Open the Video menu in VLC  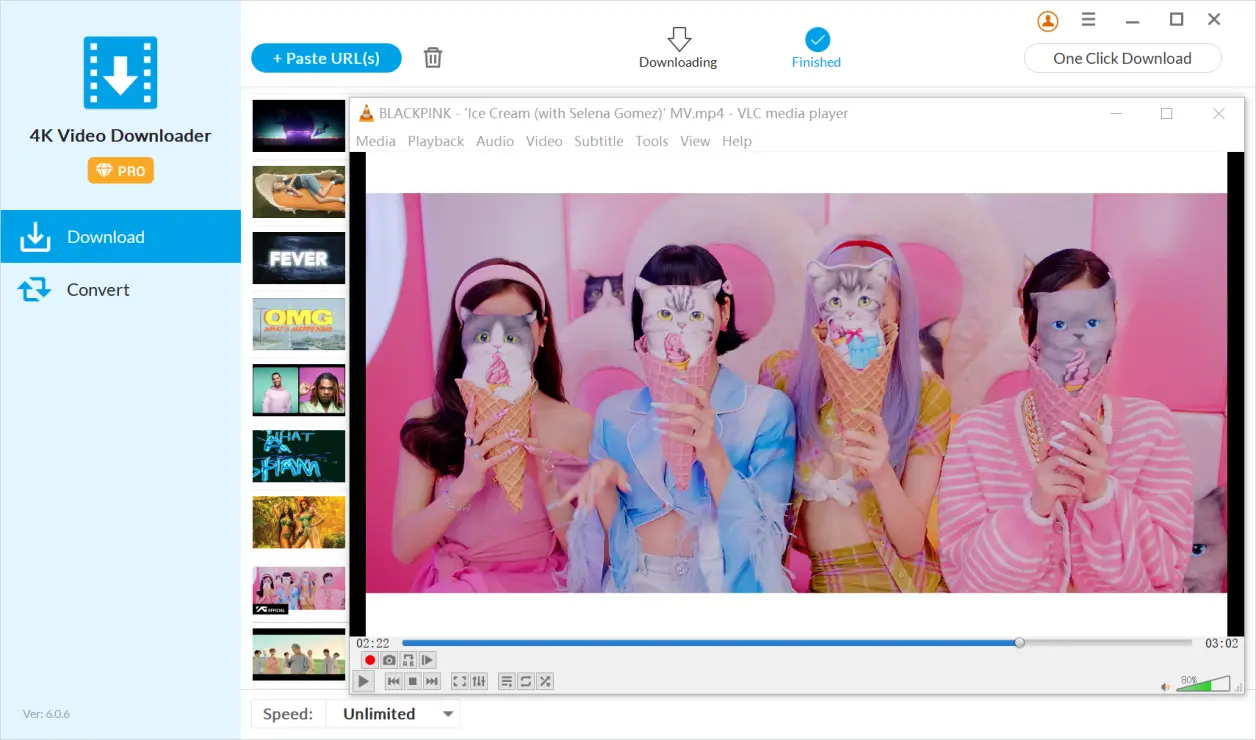544,141
